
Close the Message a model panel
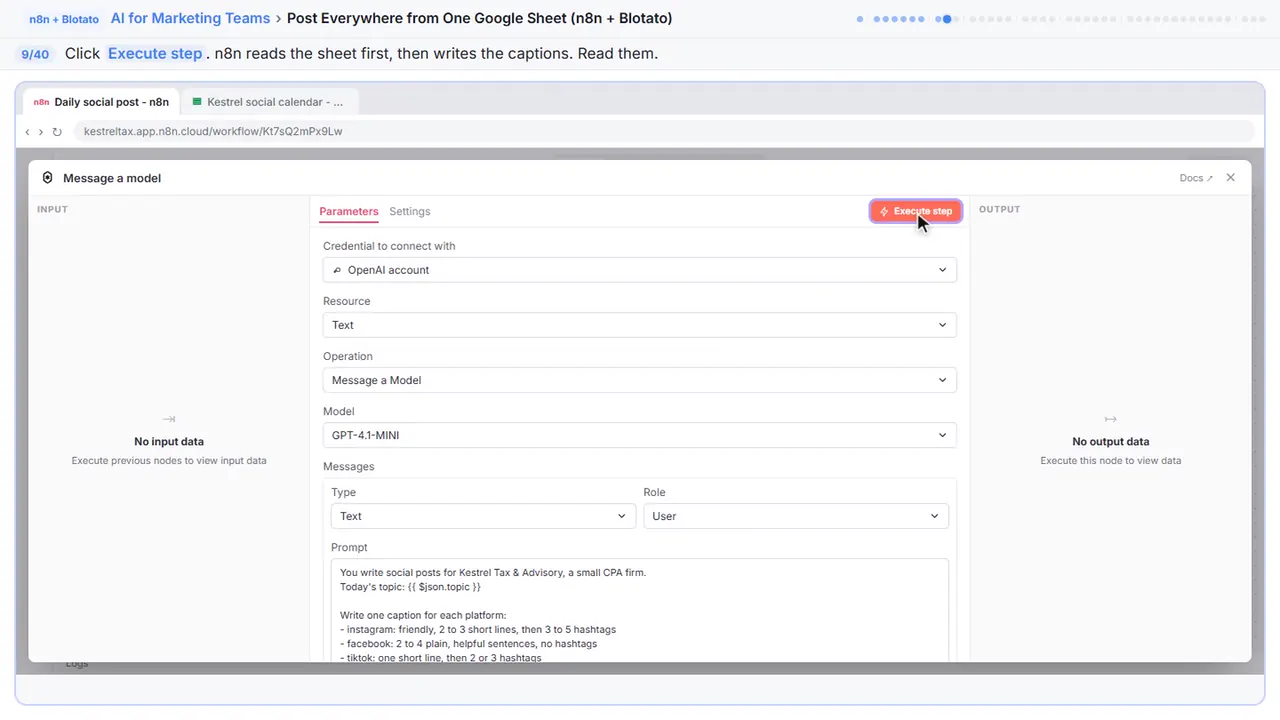coord(1230,177)
